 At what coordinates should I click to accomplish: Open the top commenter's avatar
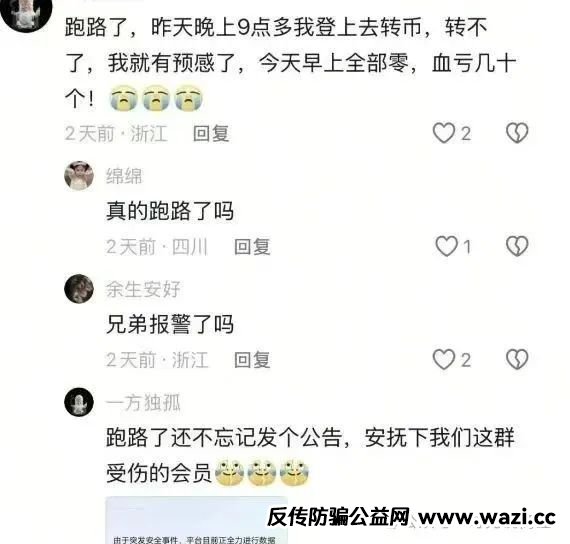26,13
